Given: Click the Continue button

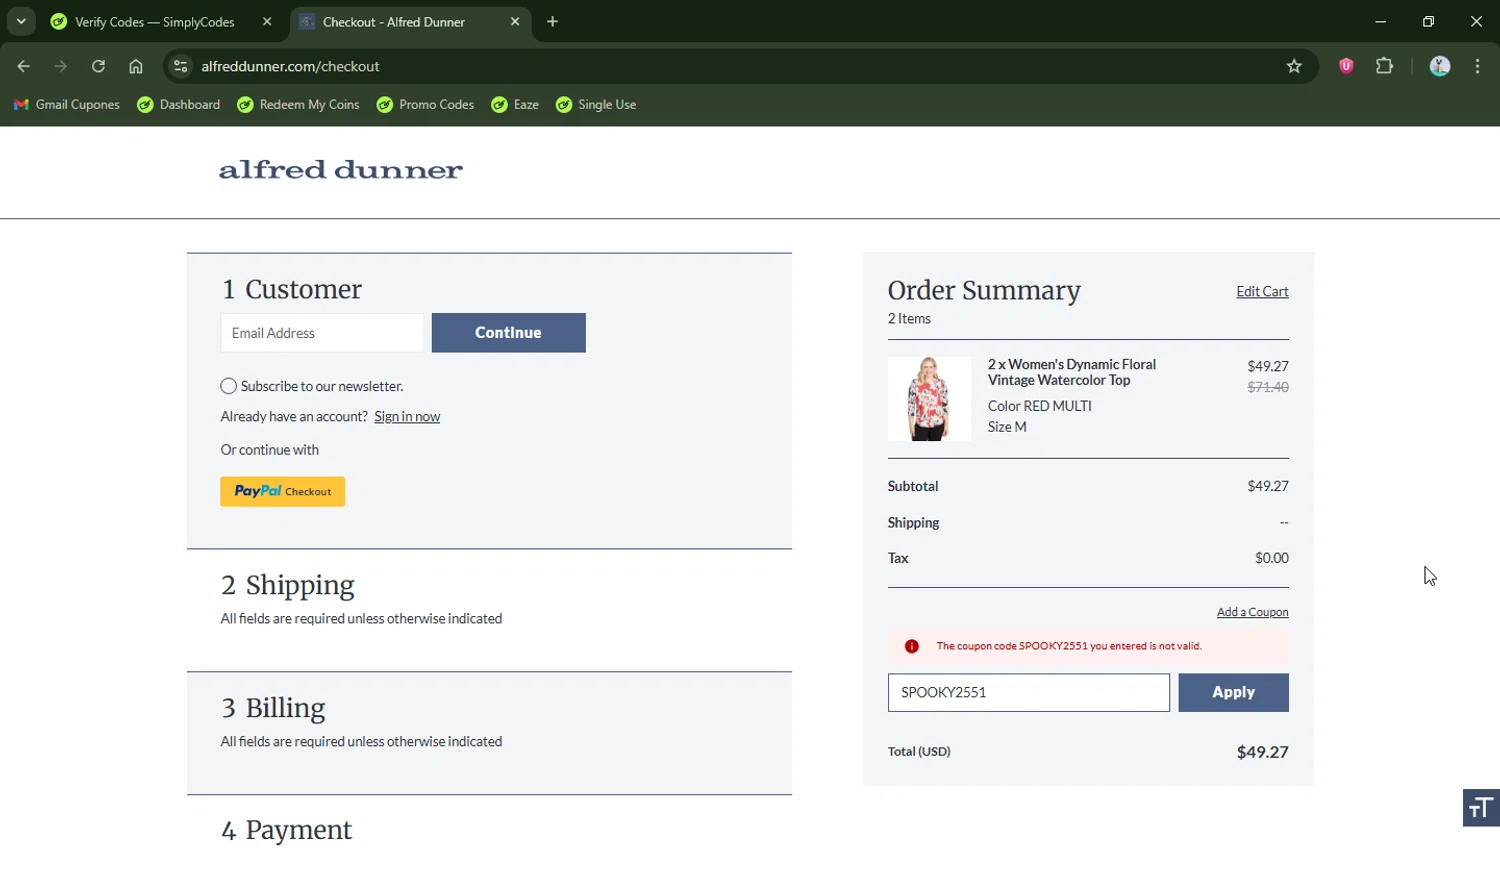Looking at the screenshot, I should coord(509,333).
